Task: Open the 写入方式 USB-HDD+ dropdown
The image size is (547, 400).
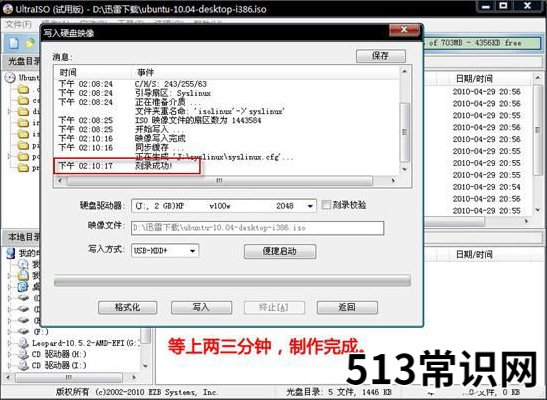Action: (x=165, y=250)
